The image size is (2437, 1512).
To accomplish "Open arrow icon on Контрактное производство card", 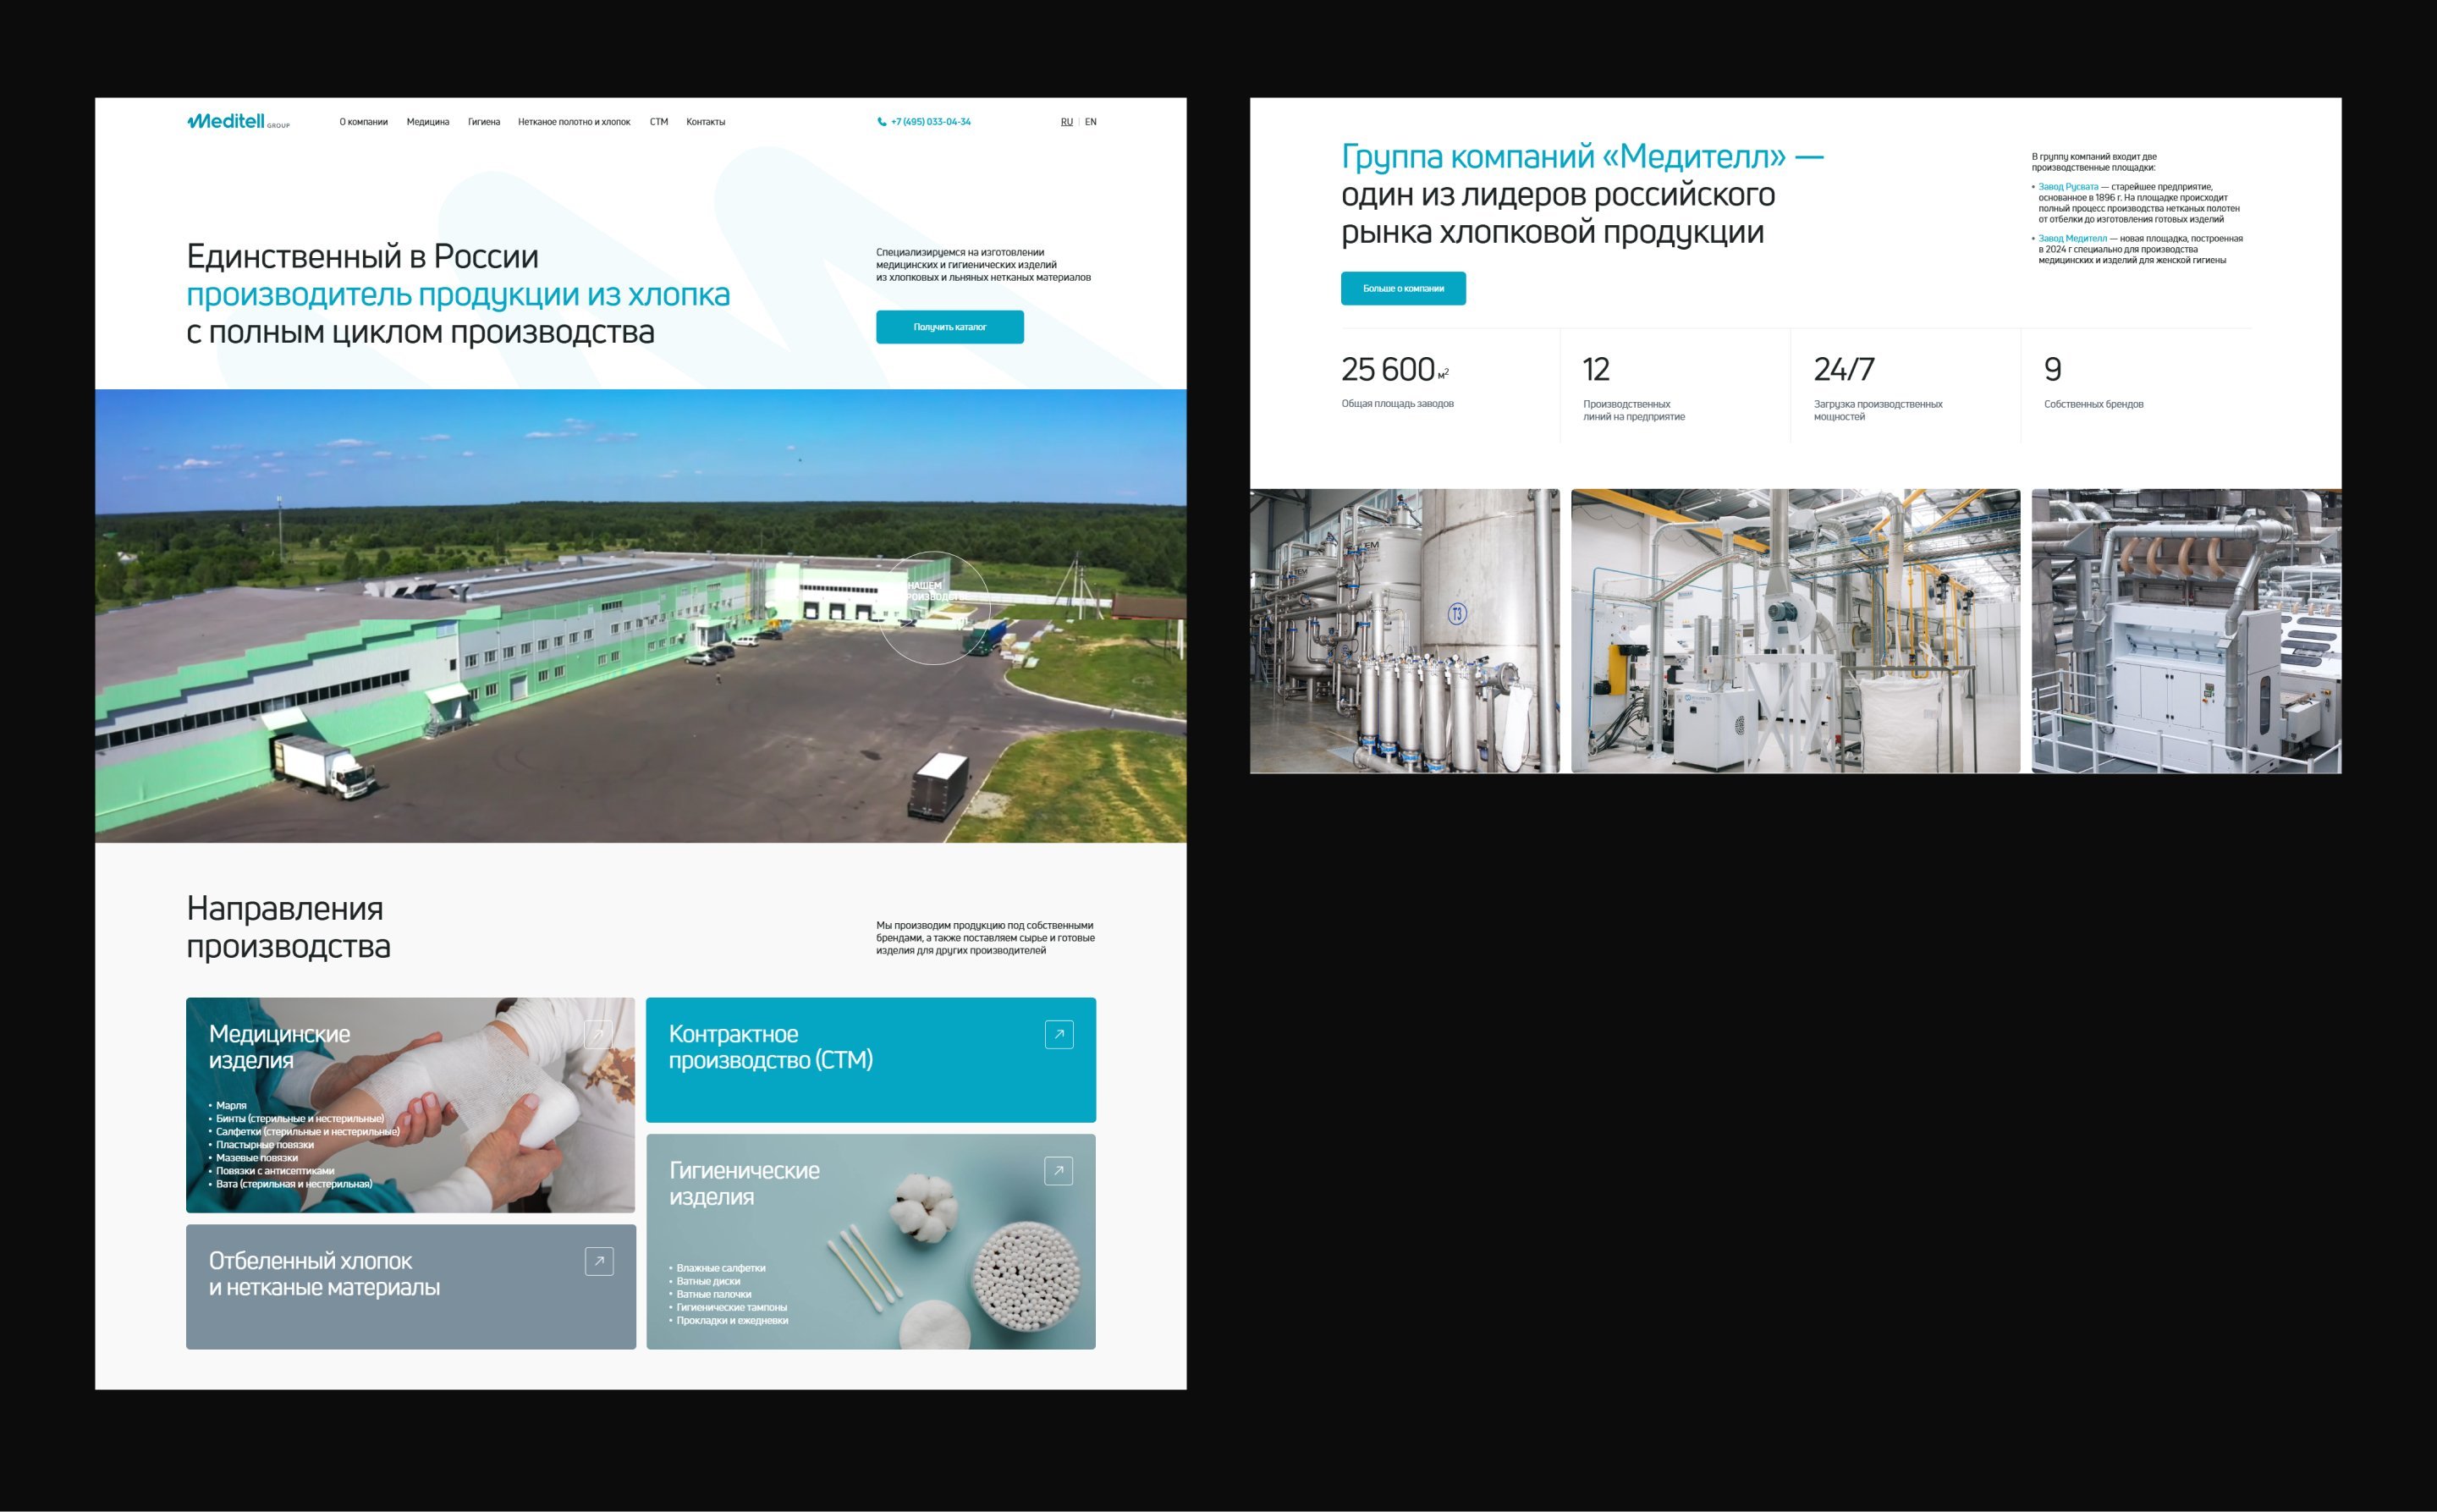I will pos(1059,1034).
